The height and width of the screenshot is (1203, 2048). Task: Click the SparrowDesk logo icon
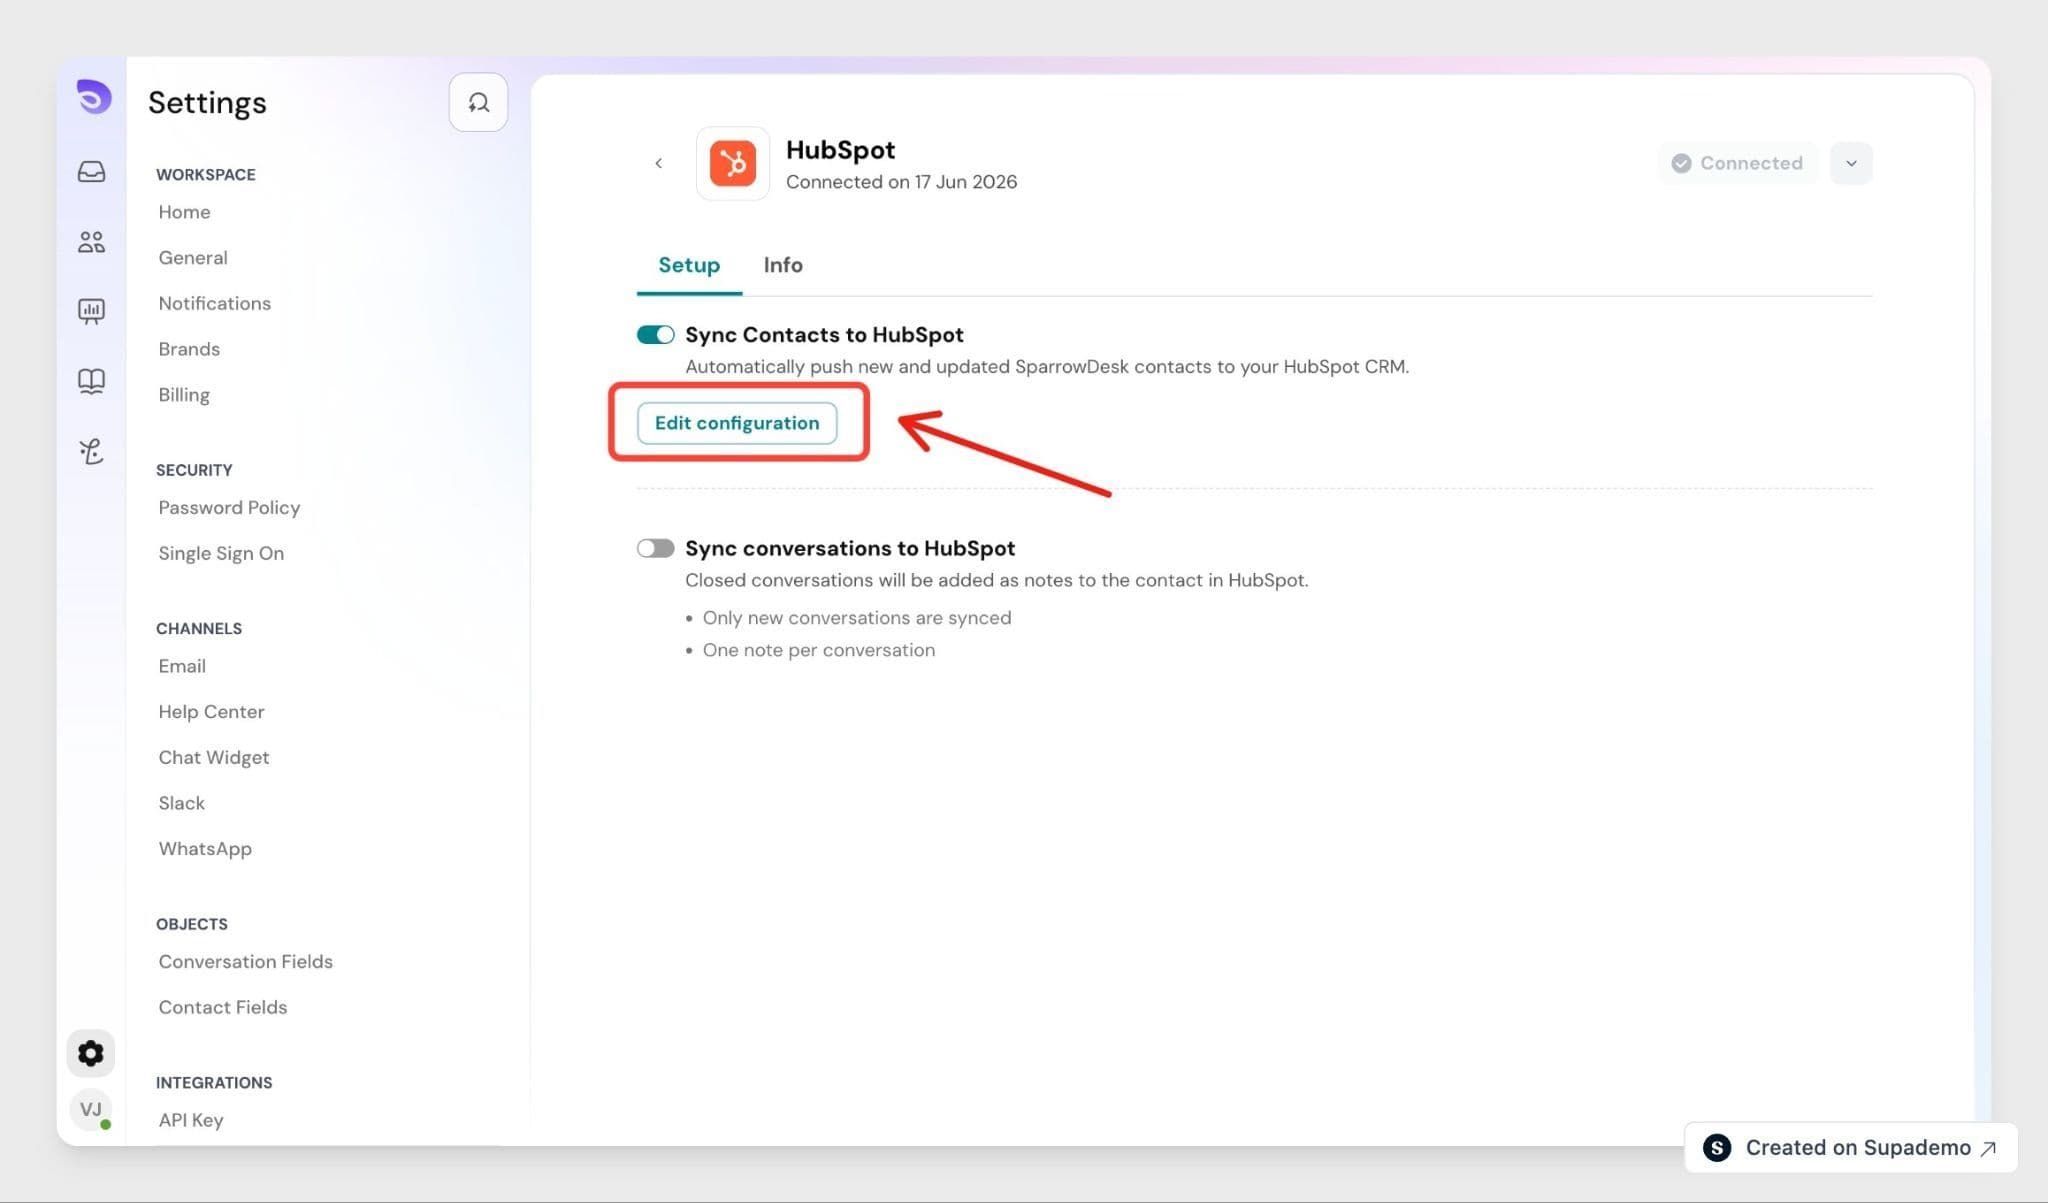pos(93,97)
